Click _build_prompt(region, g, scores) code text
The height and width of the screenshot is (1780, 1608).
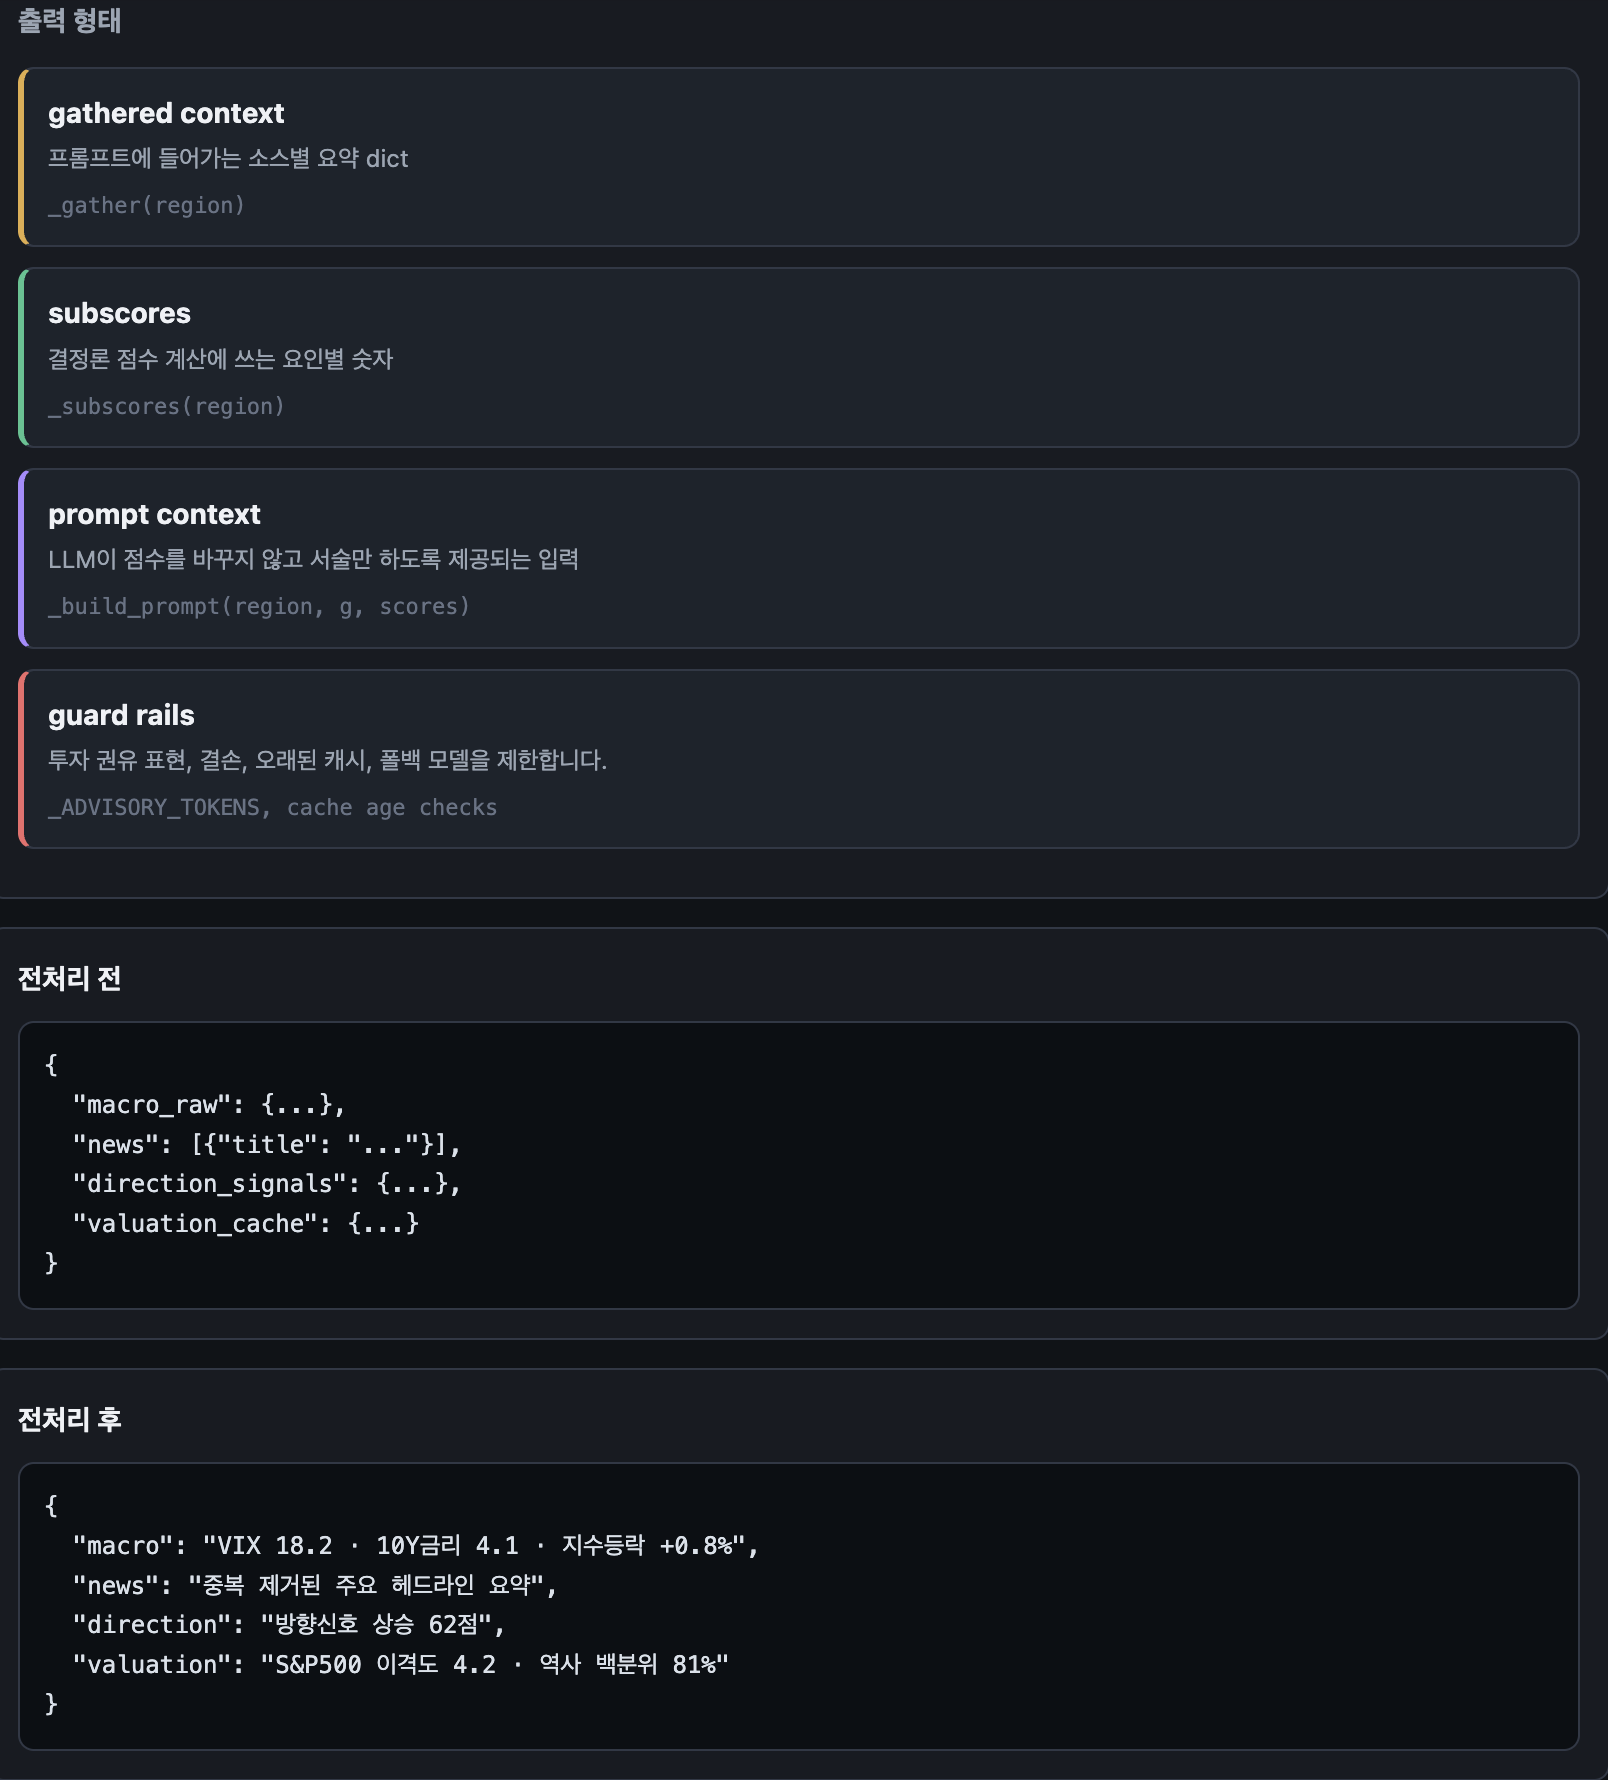coord(259,606)
